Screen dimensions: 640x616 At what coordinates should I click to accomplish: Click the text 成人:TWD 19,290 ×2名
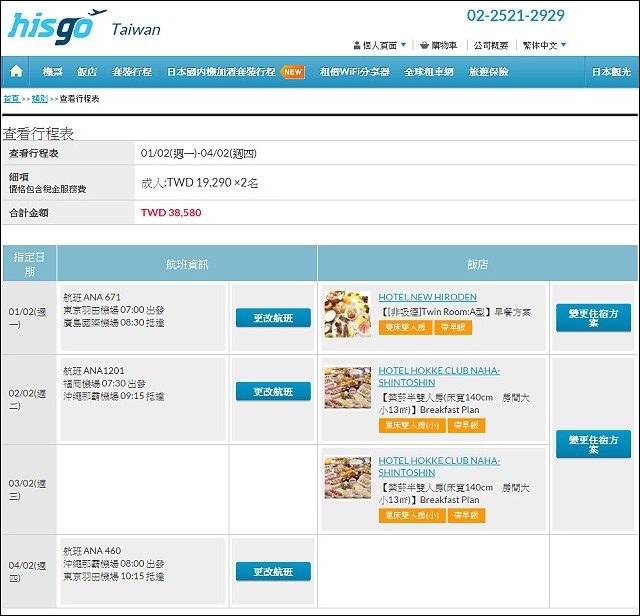point(200,182)
